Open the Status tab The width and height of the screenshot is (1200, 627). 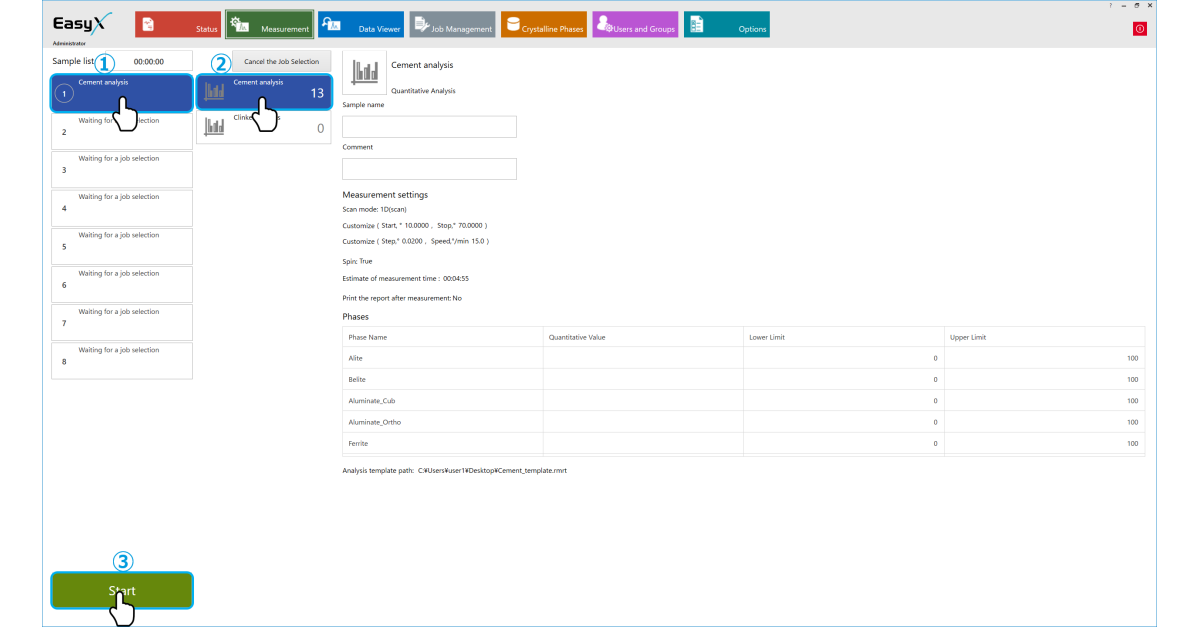click(178, 25)
